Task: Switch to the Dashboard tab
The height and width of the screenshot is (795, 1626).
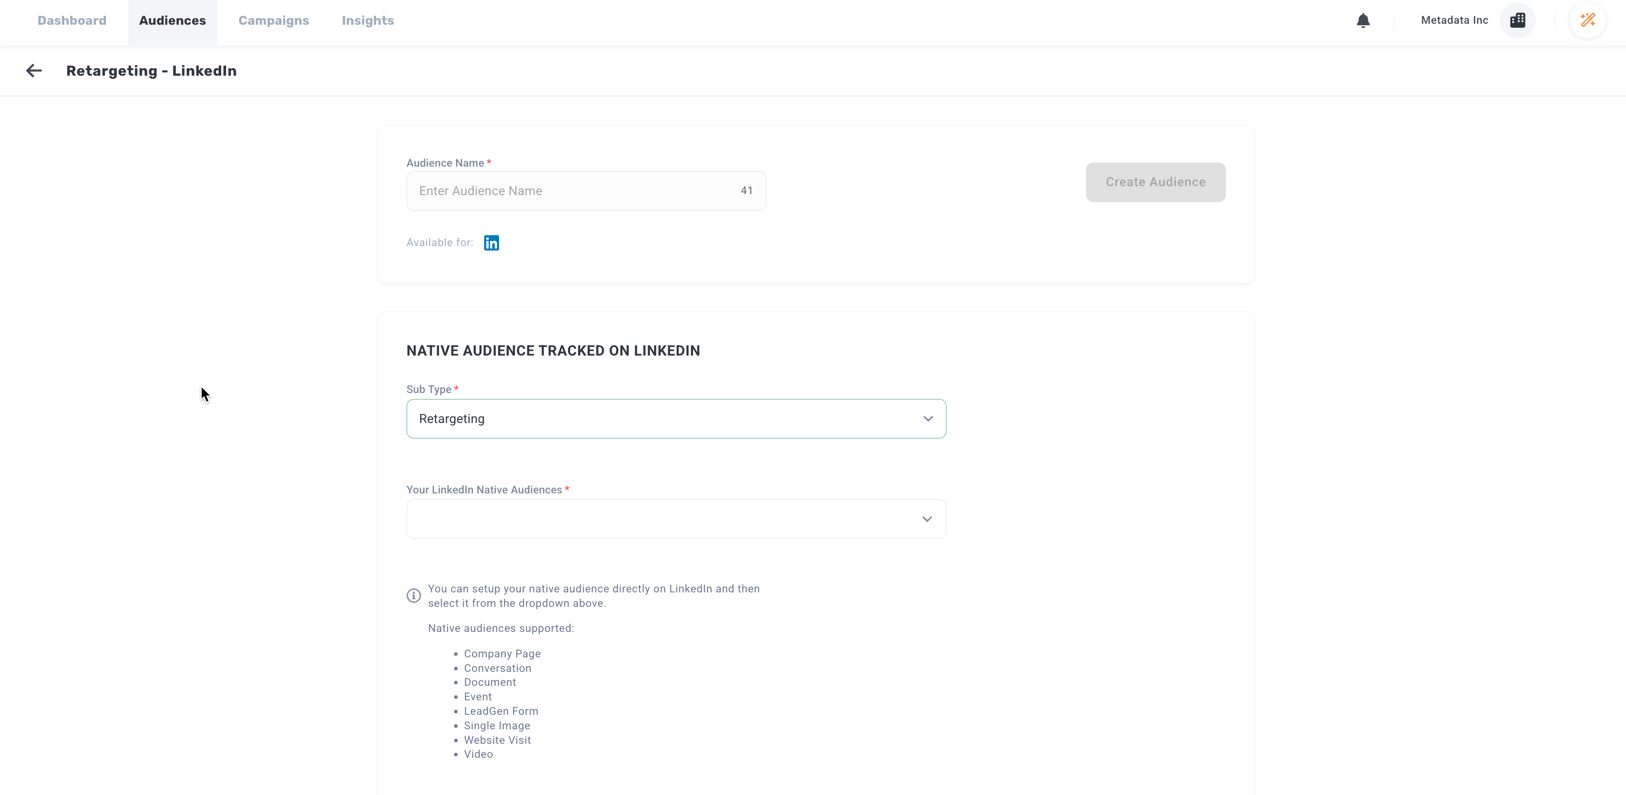Action: (72, 21)
